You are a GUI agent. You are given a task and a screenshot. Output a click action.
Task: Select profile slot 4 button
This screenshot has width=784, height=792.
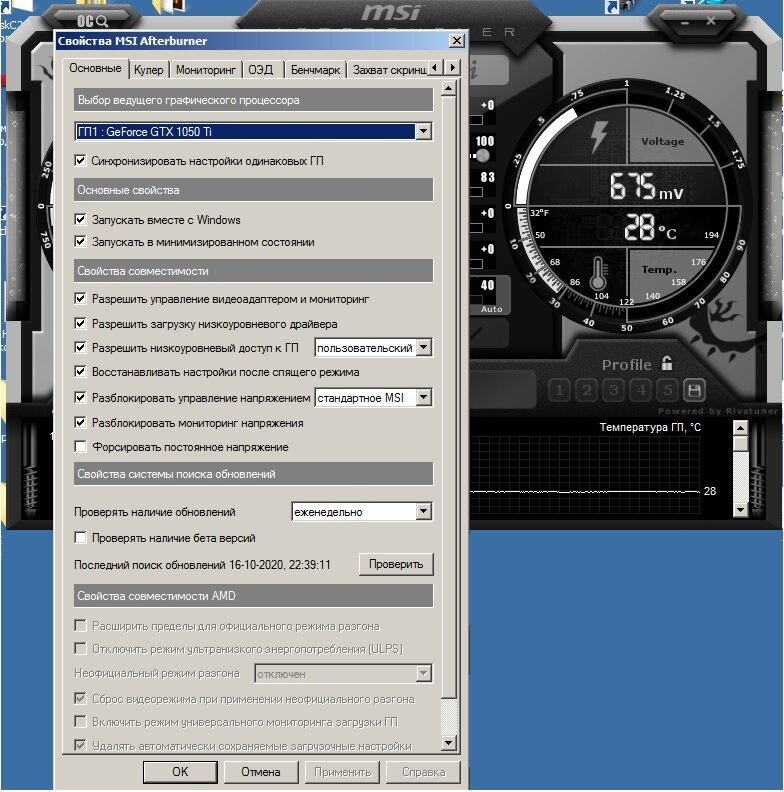641,390
